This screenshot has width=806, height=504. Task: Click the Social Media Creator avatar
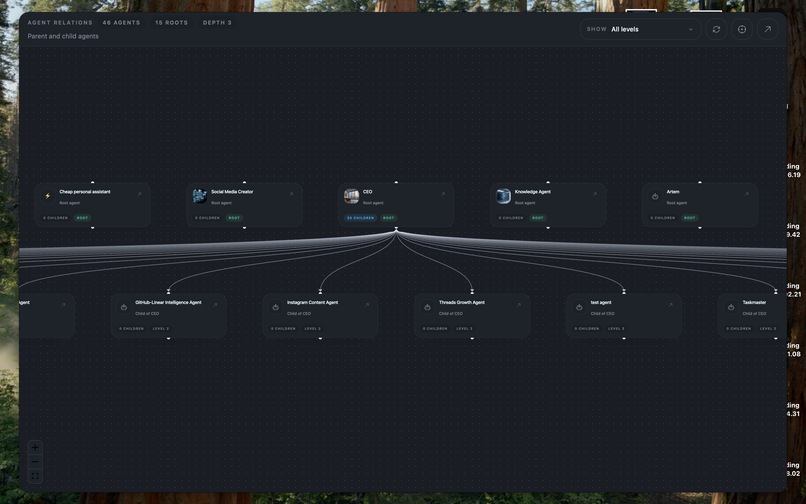tap(199, 196)
